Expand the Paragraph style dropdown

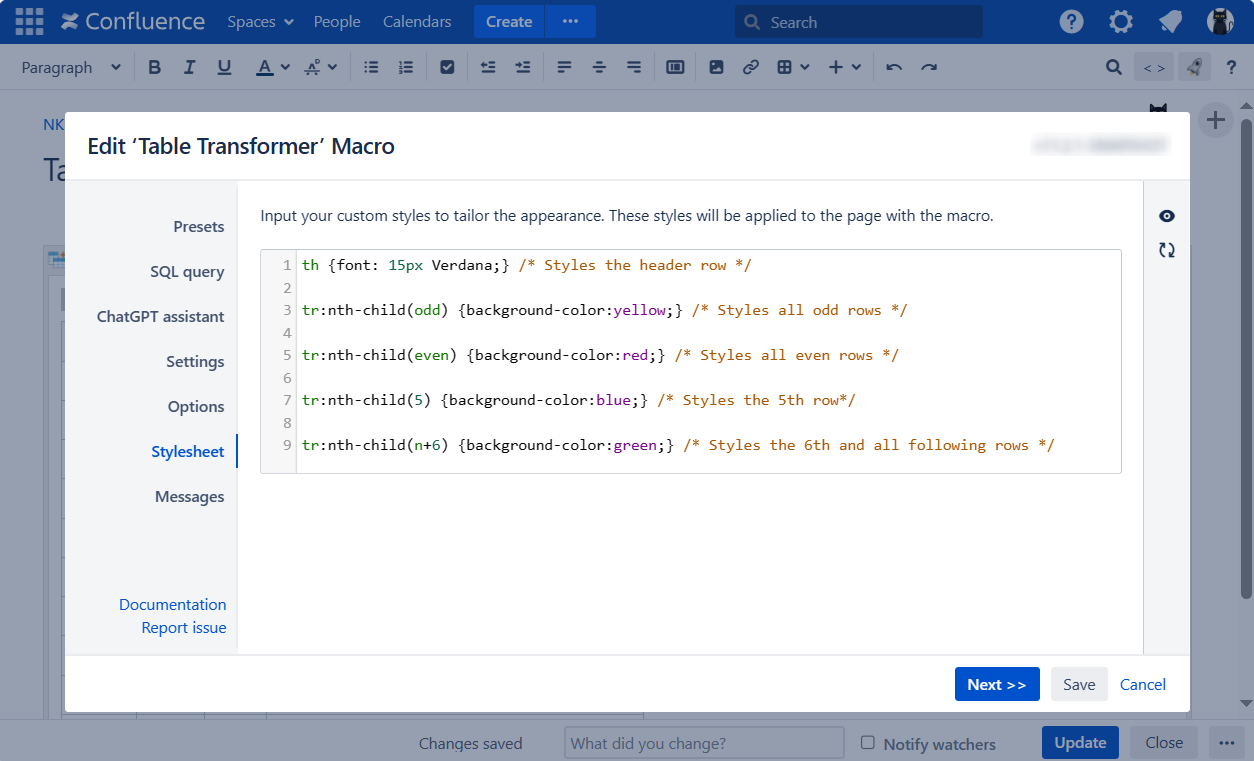(71, 67)
